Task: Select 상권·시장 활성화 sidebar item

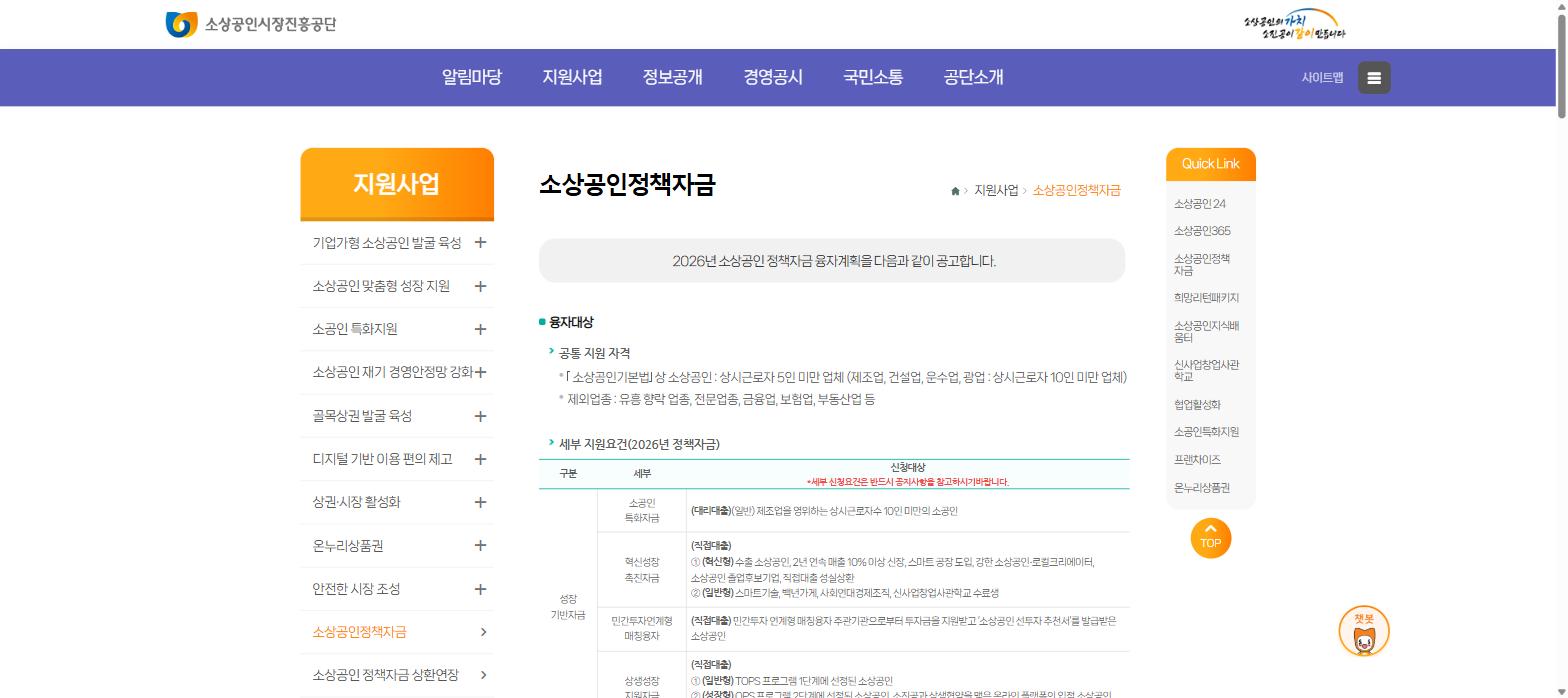Action: 356,502
